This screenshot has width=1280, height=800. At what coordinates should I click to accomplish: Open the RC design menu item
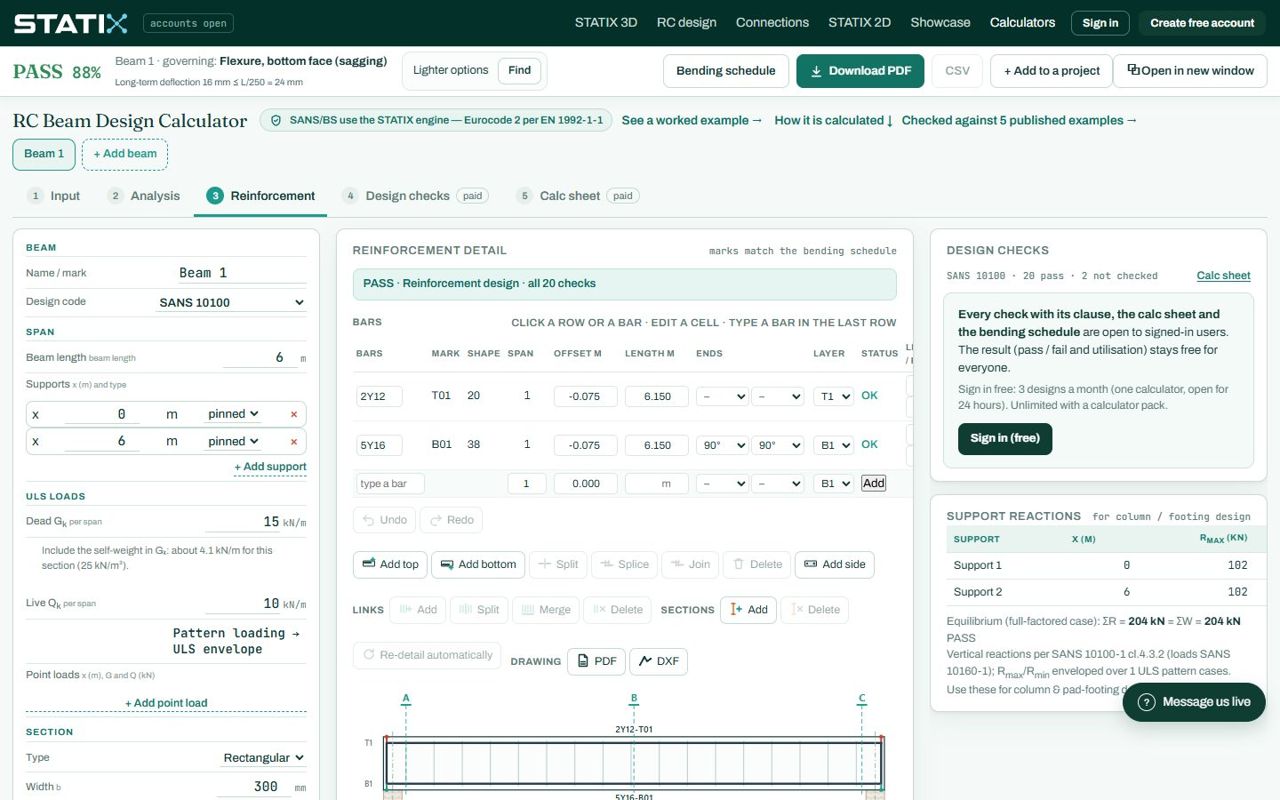(x=686, y=22)
